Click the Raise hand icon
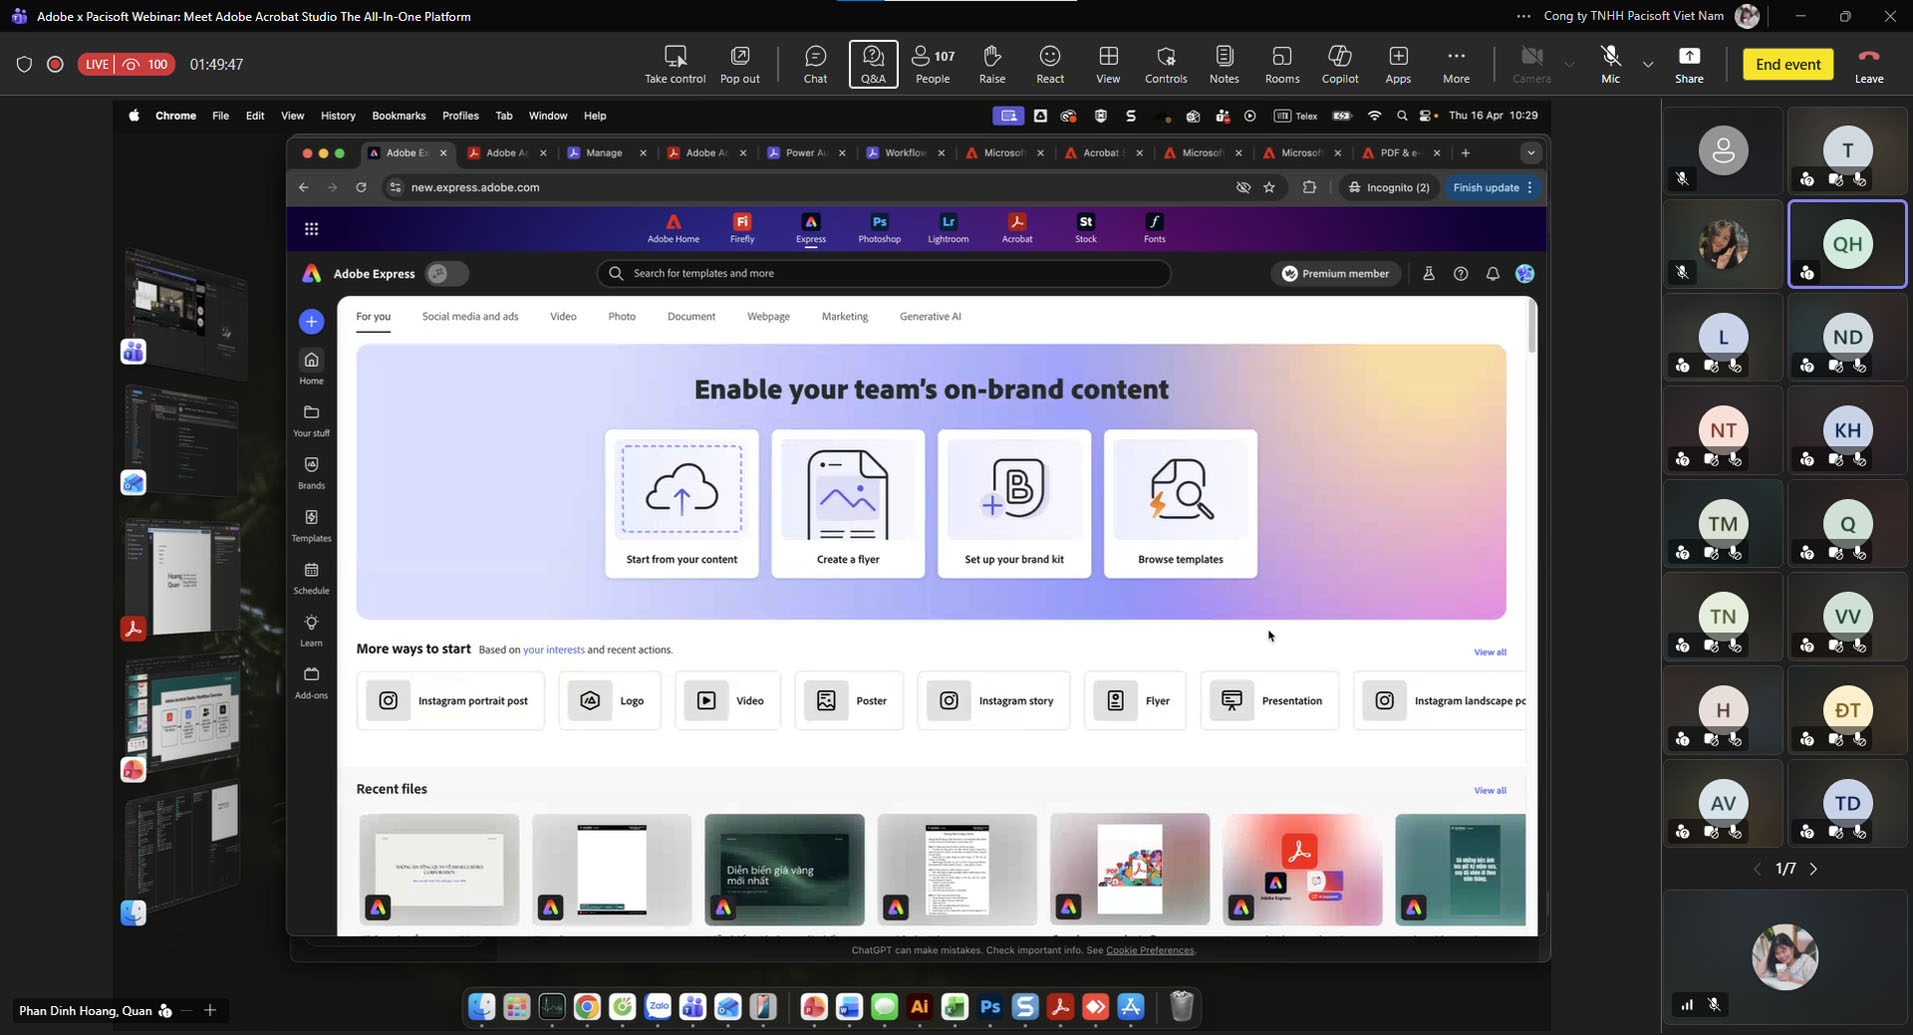Image resolution: width=1913 pixels, height=1035 pixels. 991,64
